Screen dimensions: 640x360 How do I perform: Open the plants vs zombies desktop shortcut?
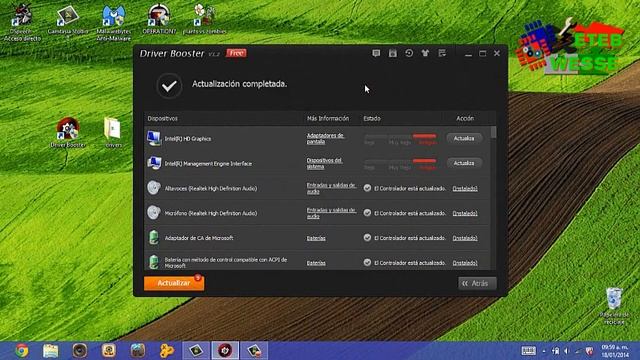point(204,19)
